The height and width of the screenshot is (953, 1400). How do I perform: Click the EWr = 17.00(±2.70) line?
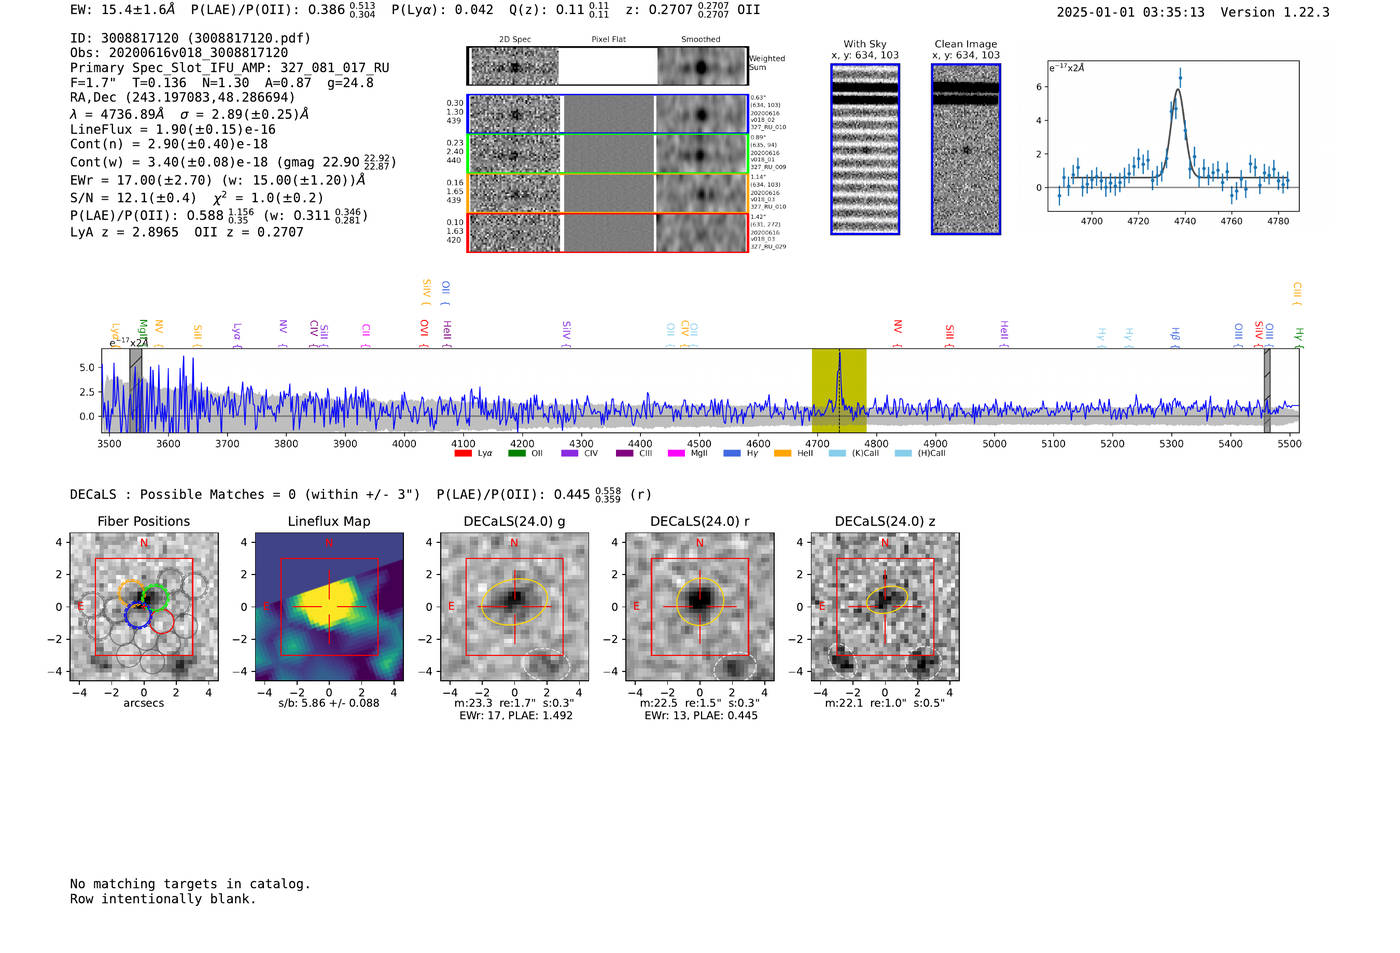point(217,181)
